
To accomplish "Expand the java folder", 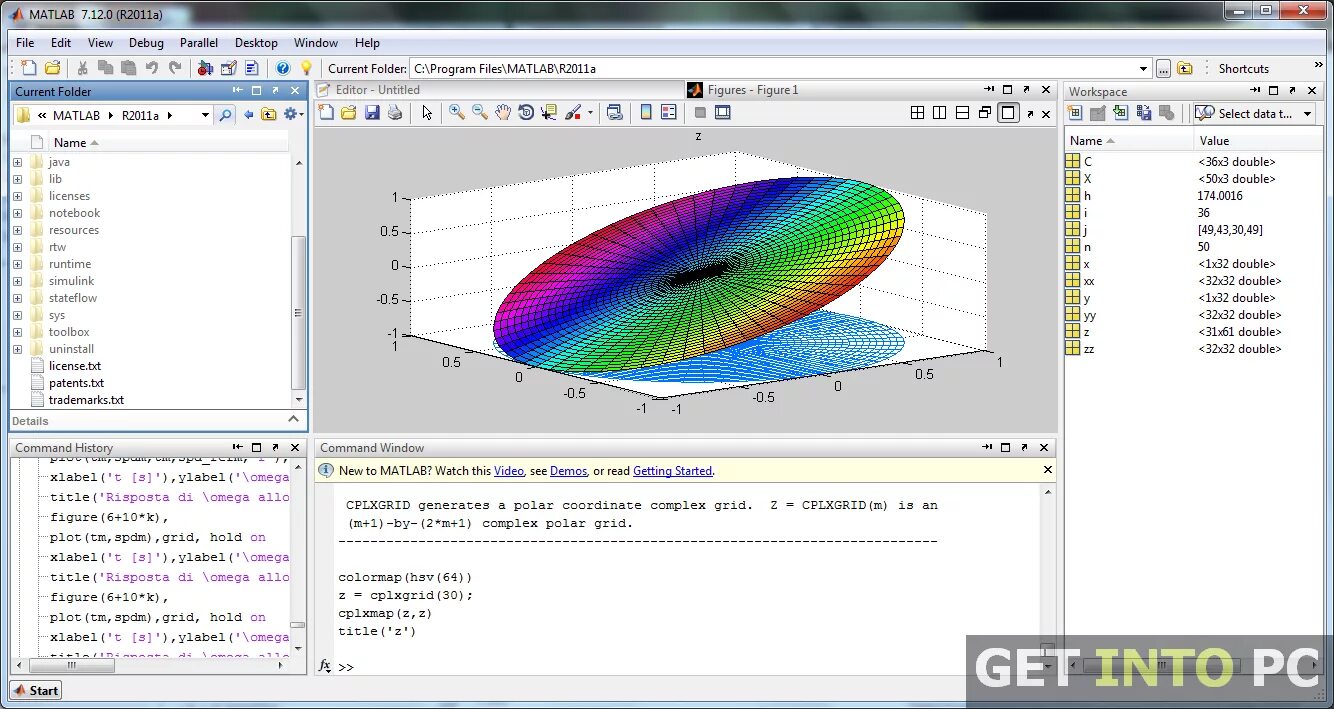I will click(17, 162).
